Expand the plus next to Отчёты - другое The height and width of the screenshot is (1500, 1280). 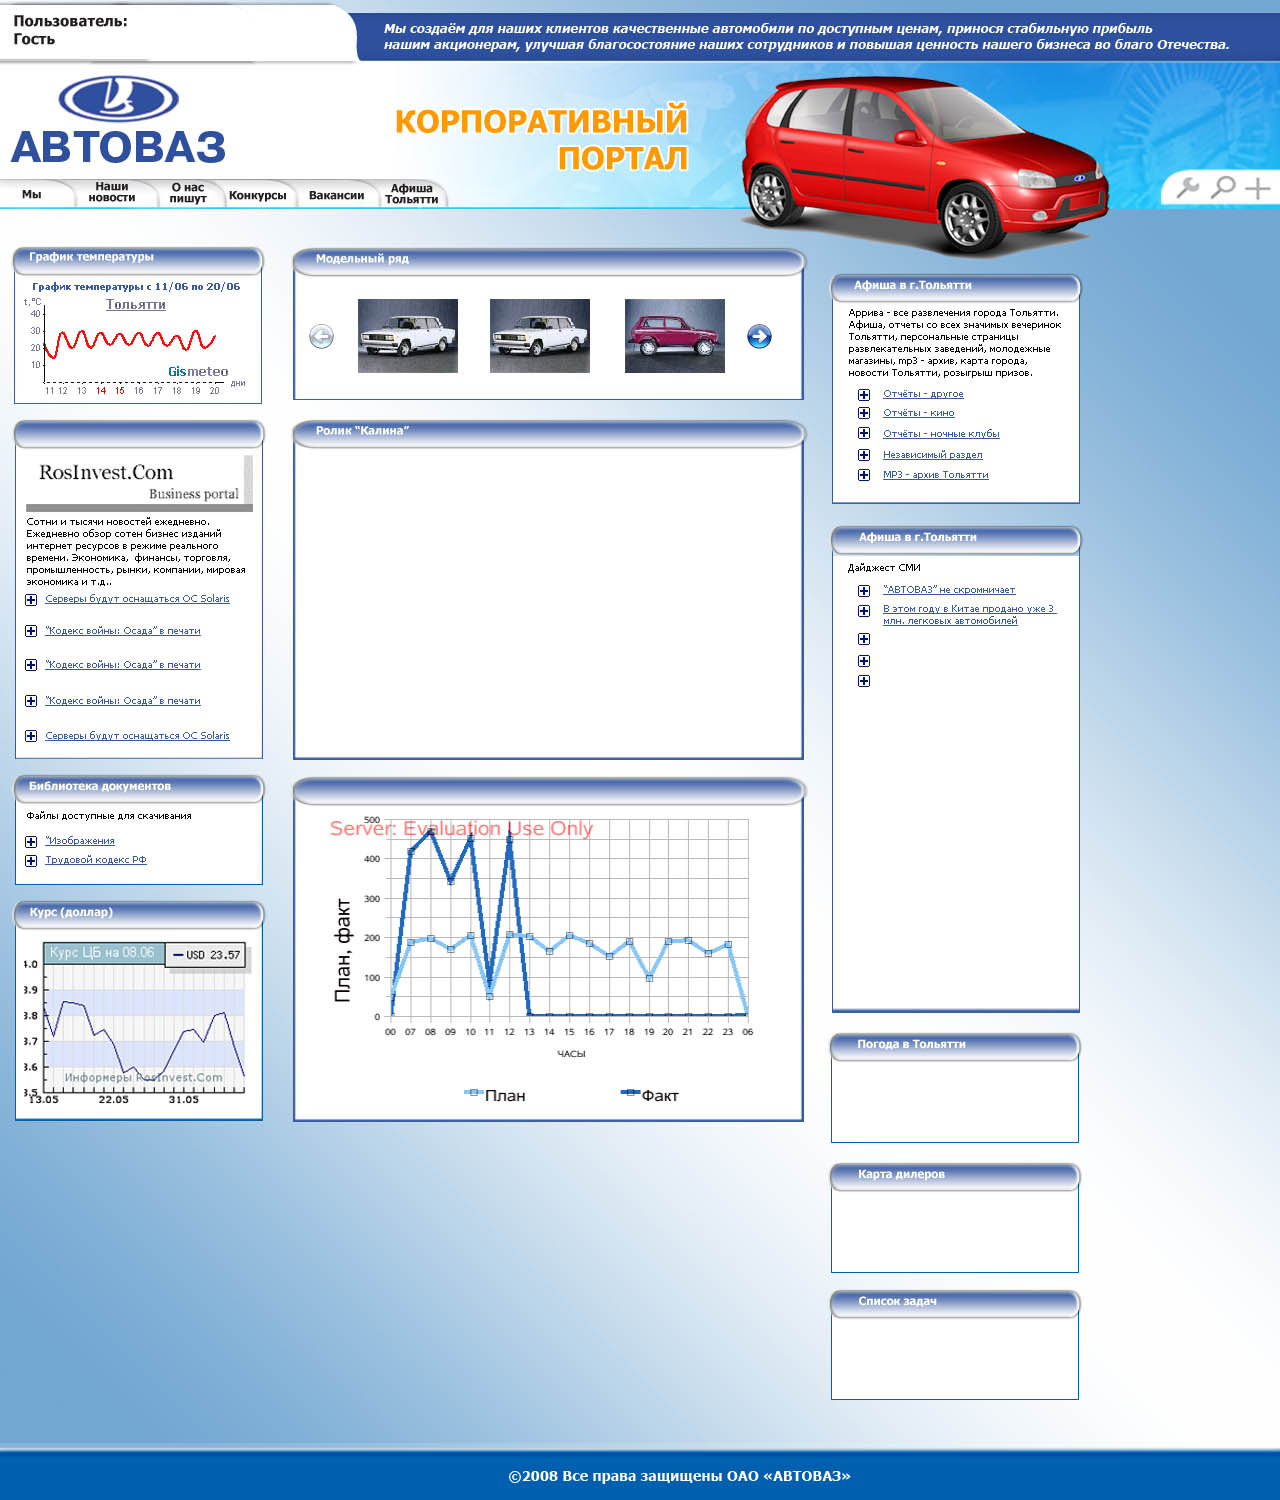point(864,395)
